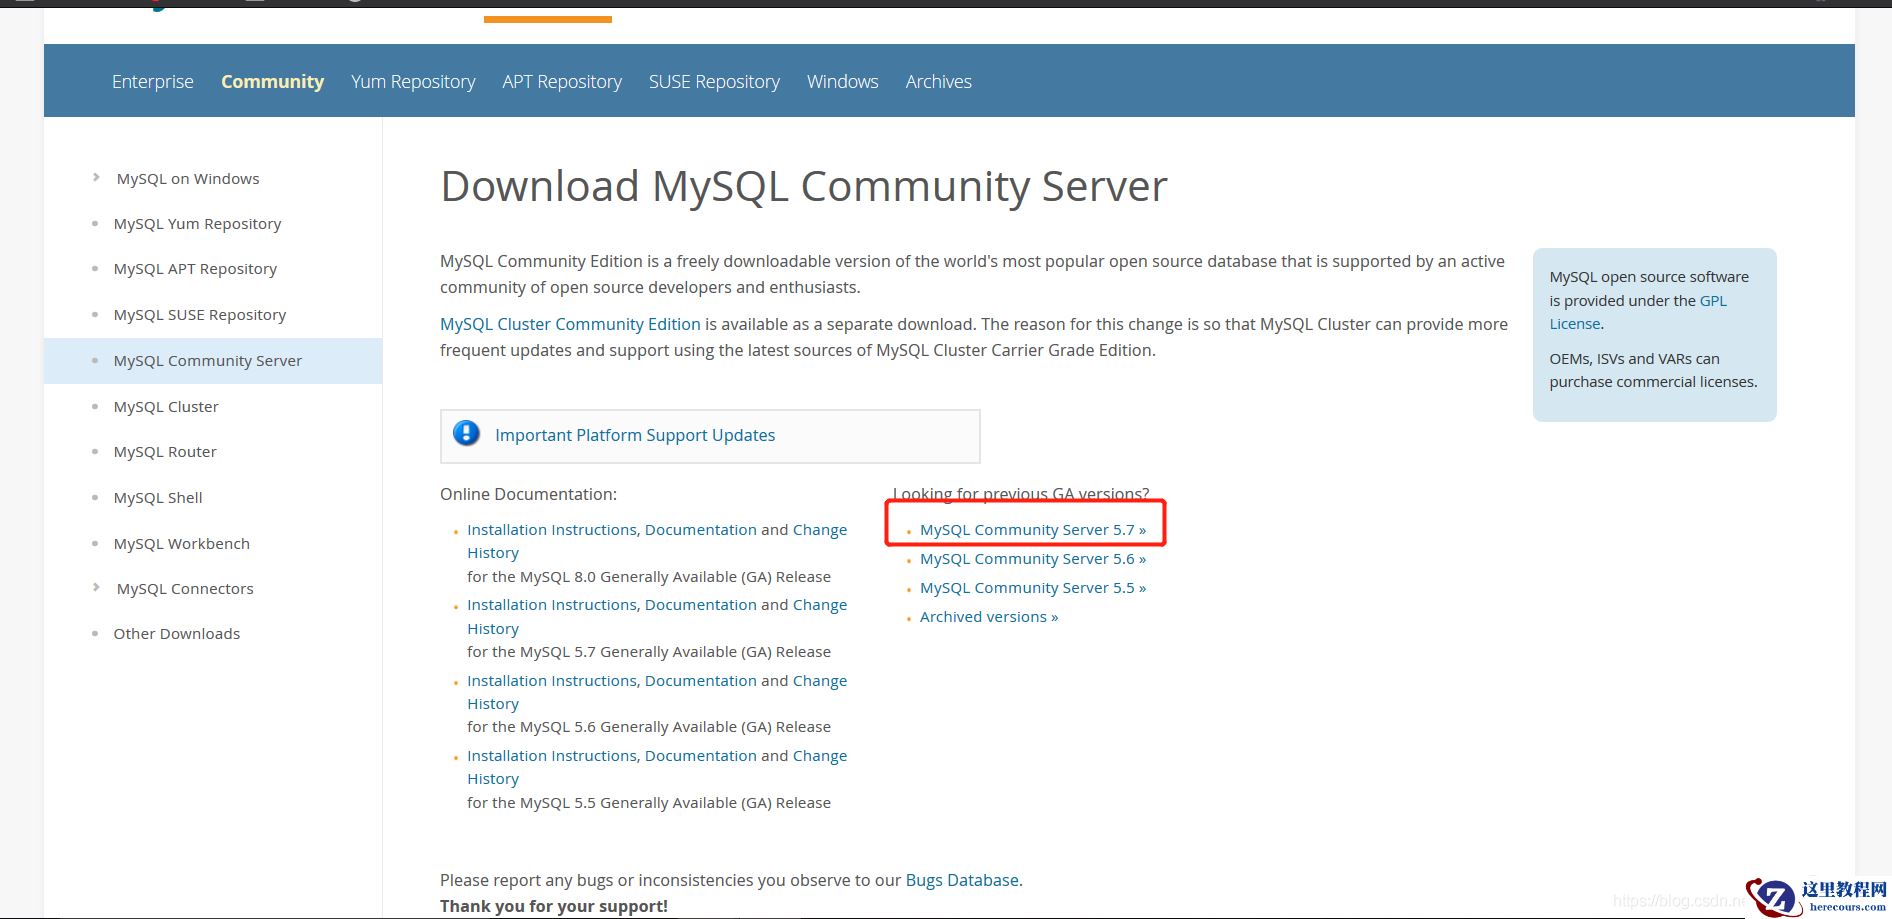Open MySQL Community Server 5.6 link
This screenshot has width=1892, height=919.
tap(1032, 559)
